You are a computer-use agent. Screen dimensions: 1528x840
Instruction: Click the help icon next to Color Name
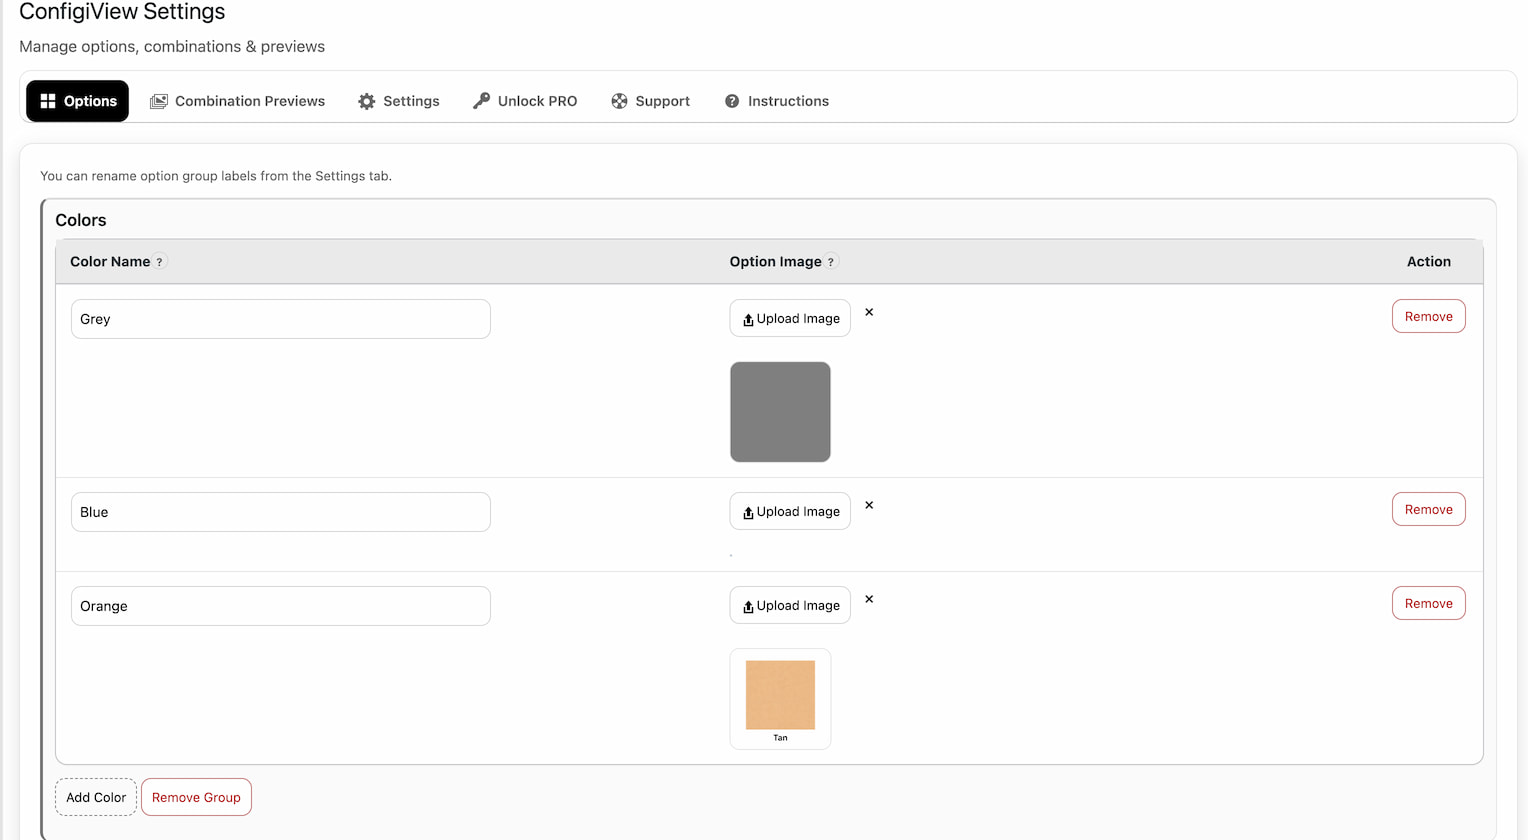pos(160,261)
